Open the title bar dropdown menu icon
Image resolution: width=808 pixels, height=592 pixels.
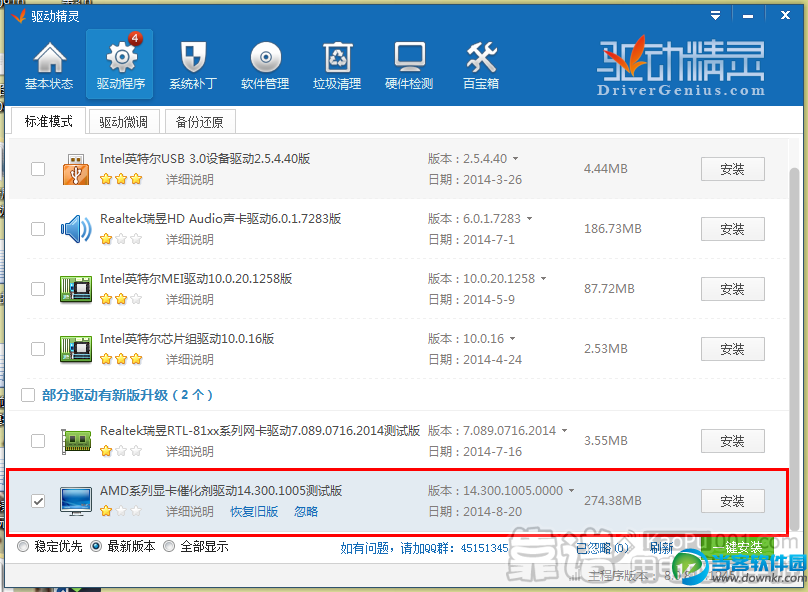click(x=716, y=15)
